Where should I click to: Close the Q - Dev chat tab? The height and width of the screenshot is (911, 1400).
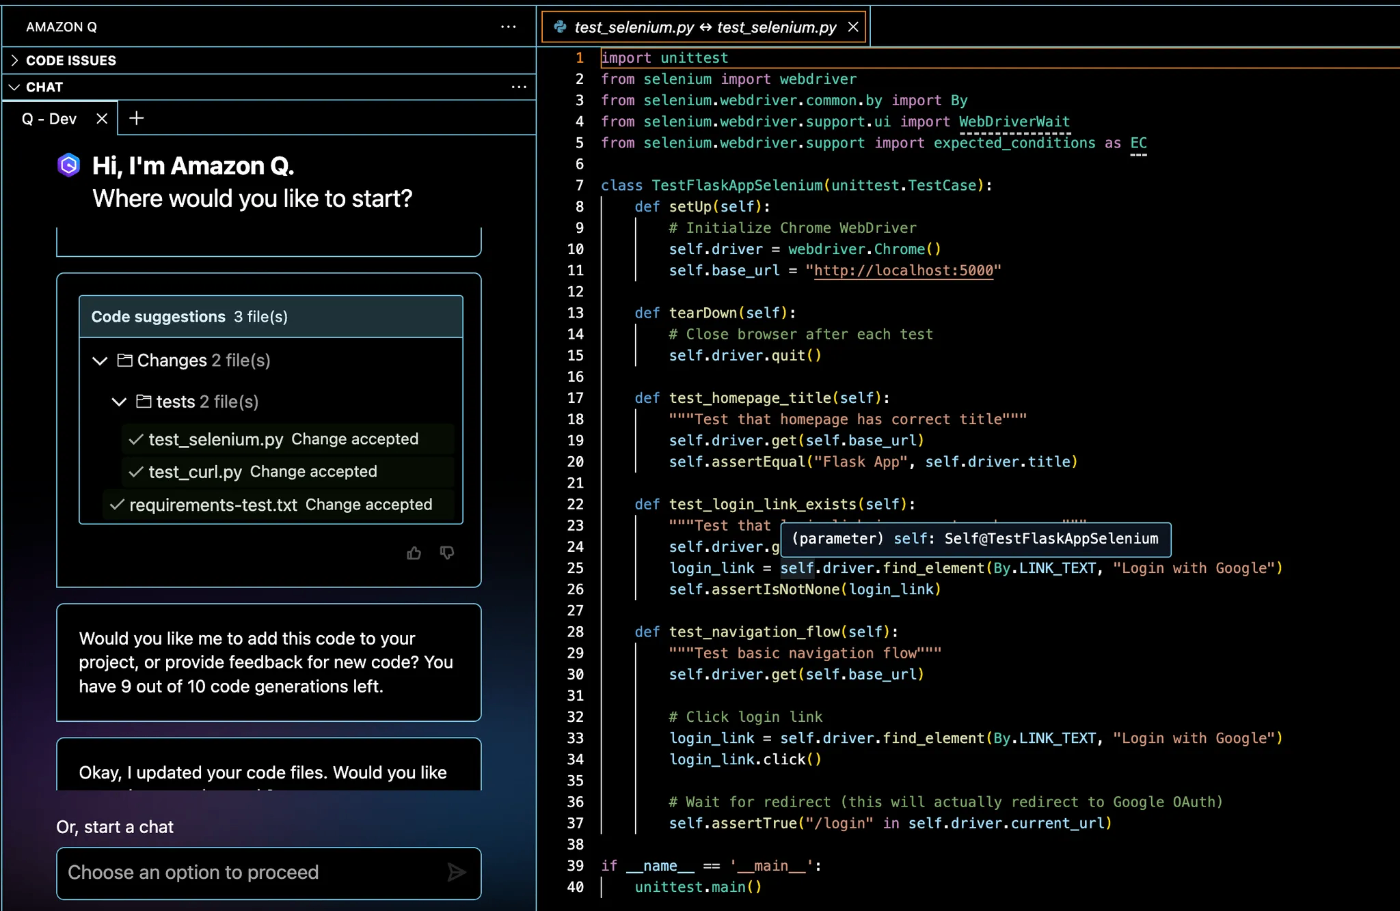pyautogui.click(x=102, y=118)
